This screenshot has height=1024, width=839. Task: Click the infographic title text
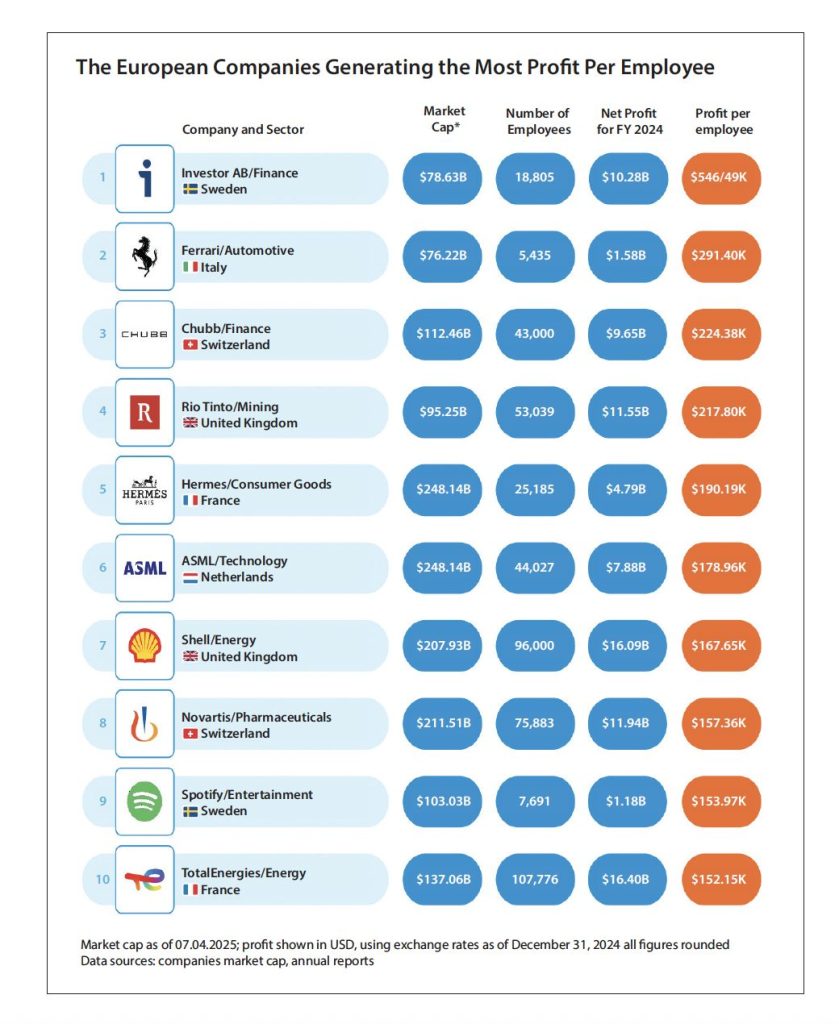395,68
